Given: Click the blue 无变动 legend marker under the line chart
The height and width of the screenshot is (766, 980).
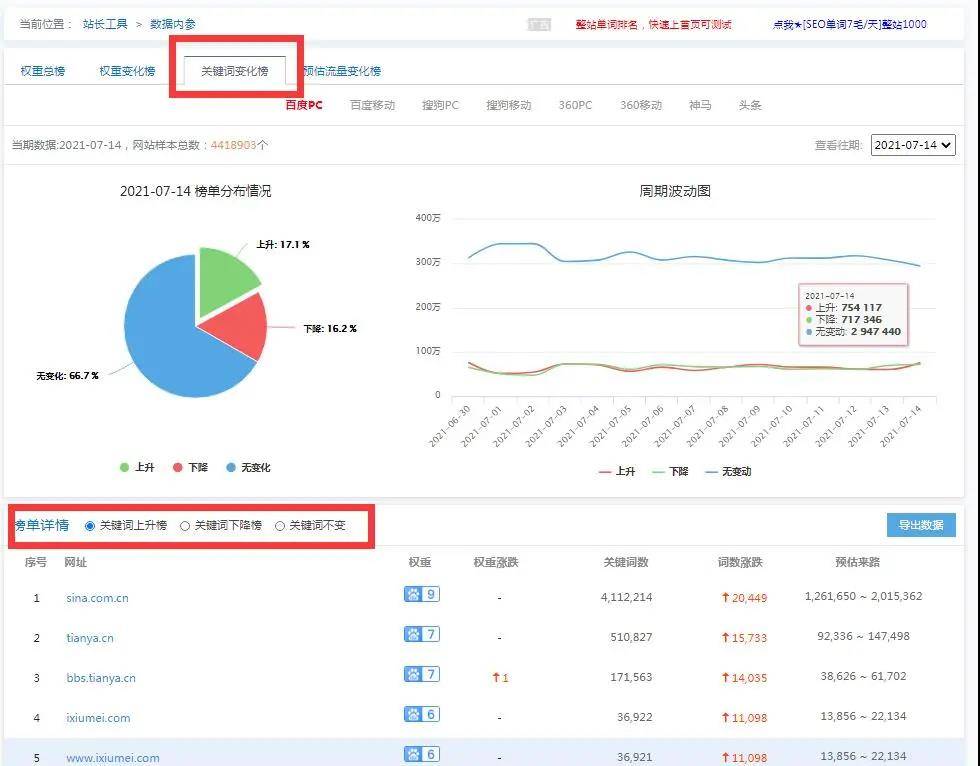Looking at the screenshot, I should 710,470.
